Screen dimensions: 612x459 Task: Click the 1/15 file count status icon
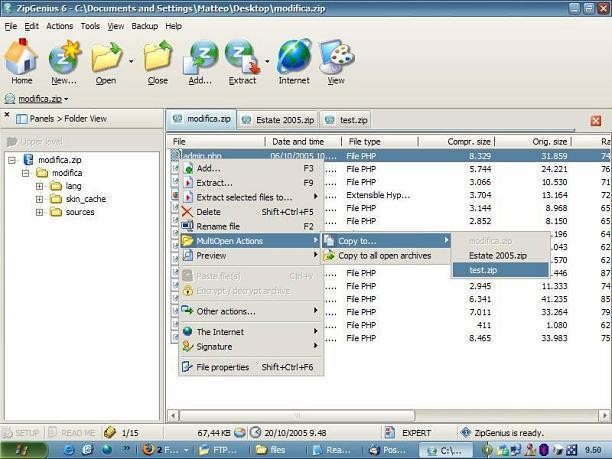pos(110,432)
